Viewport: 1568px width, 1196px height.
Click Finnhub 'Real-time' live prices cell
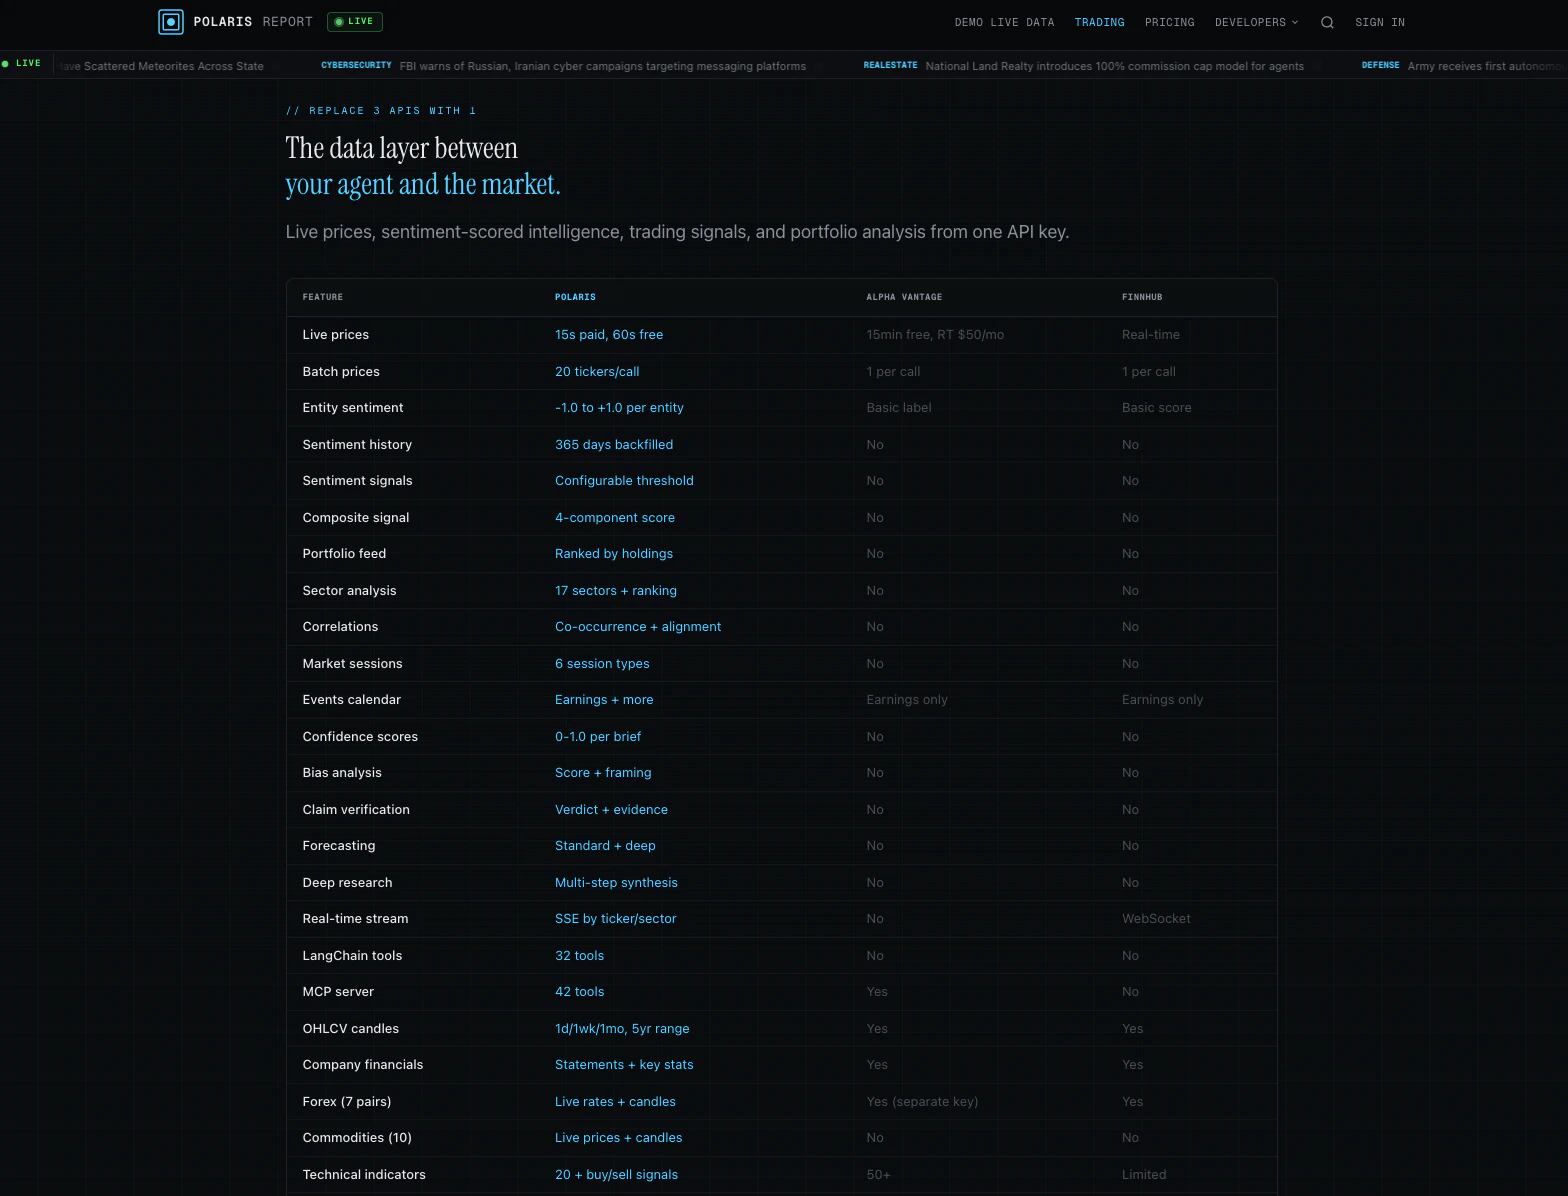point(1151,335)
